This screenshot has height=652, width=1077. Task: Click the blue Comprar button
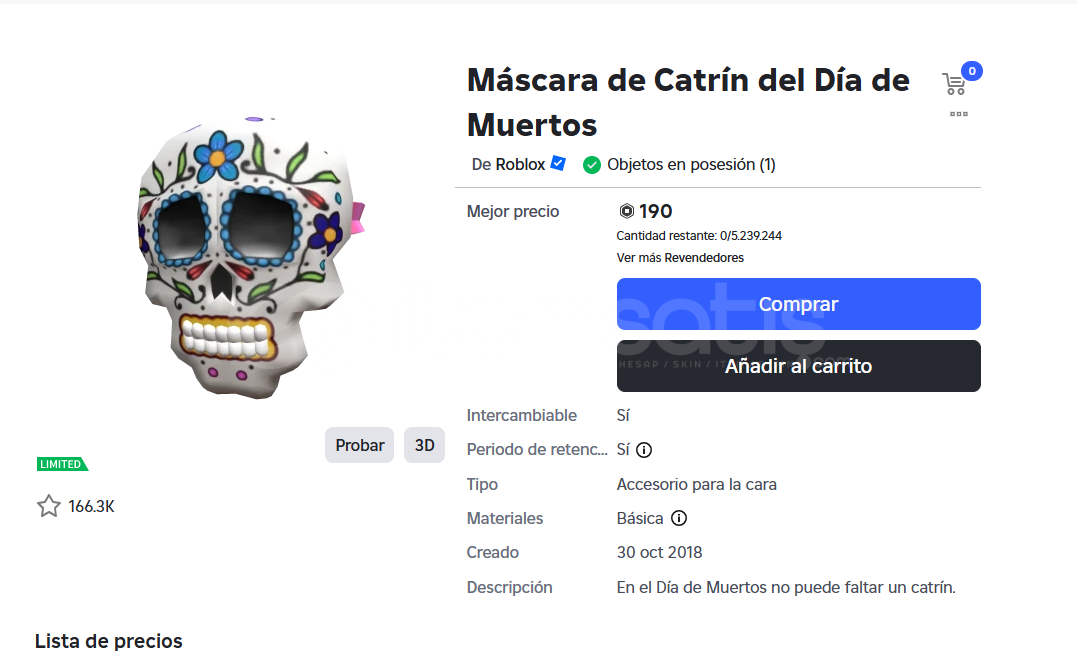pos(798,304)
